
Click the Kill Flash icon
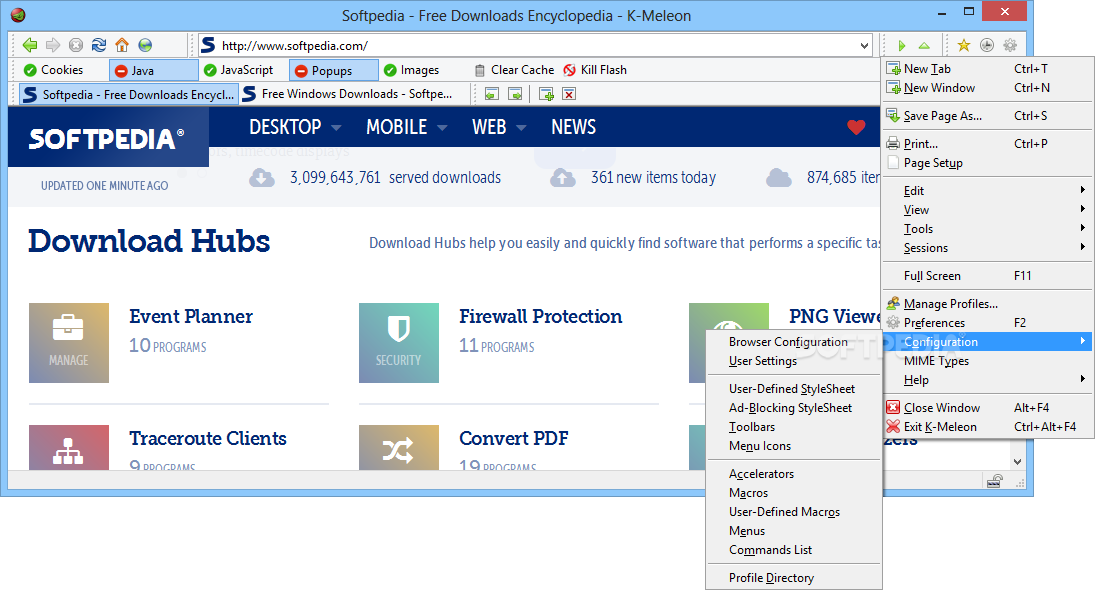(x=570, y=70)
